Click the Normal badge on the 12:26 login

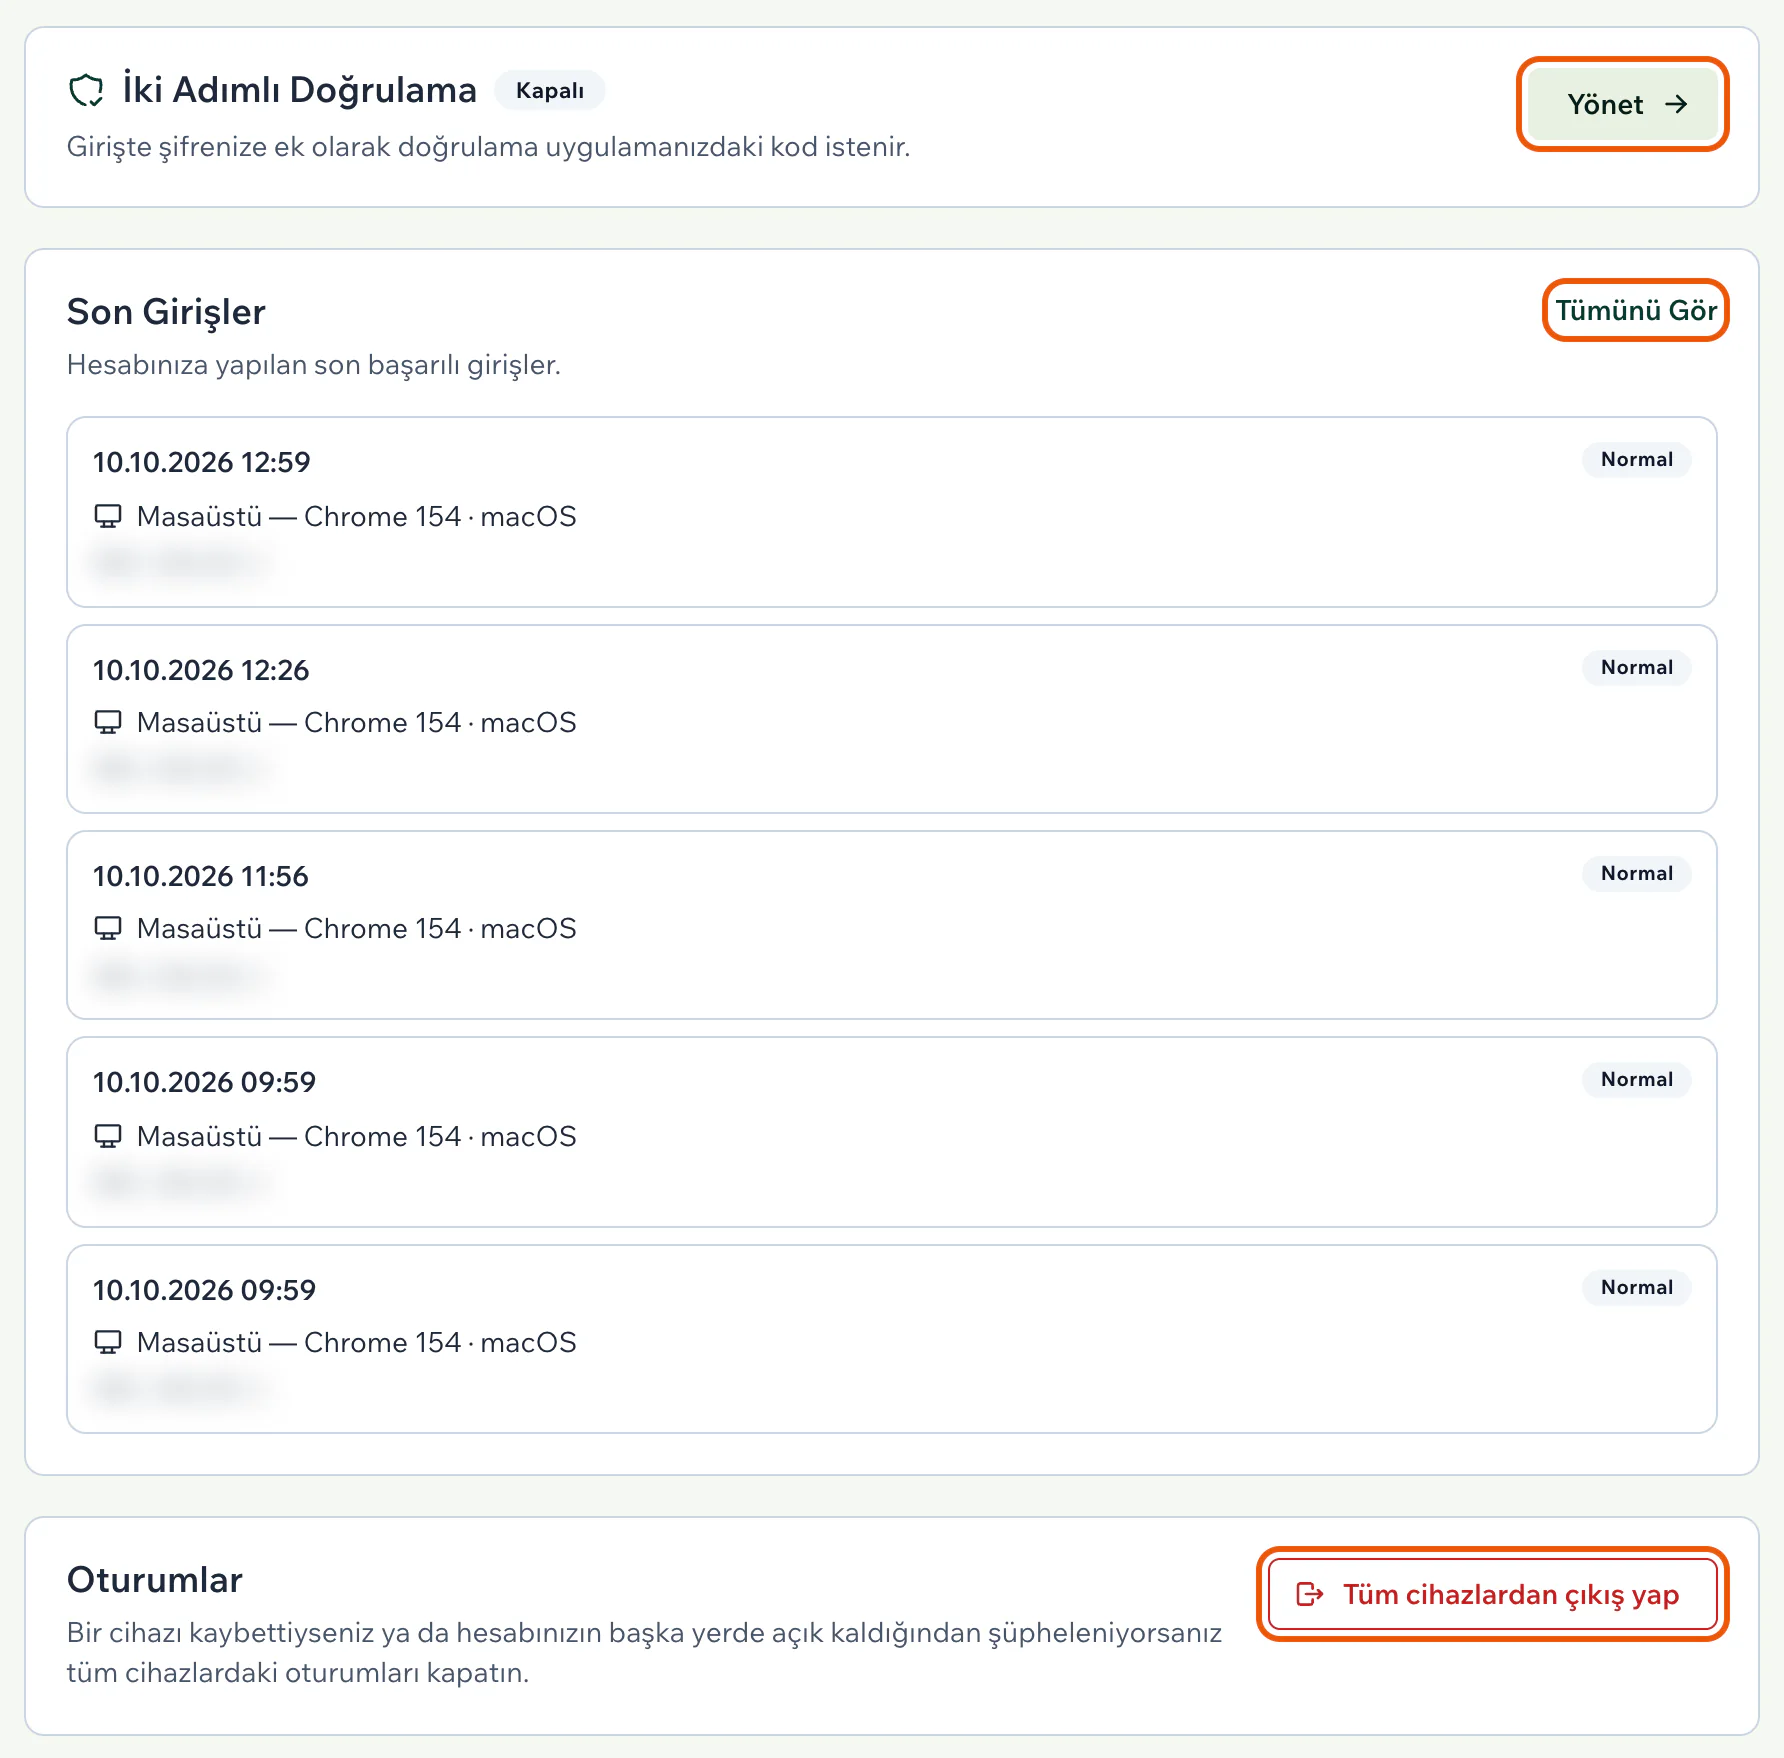(x=1636, y=667)
